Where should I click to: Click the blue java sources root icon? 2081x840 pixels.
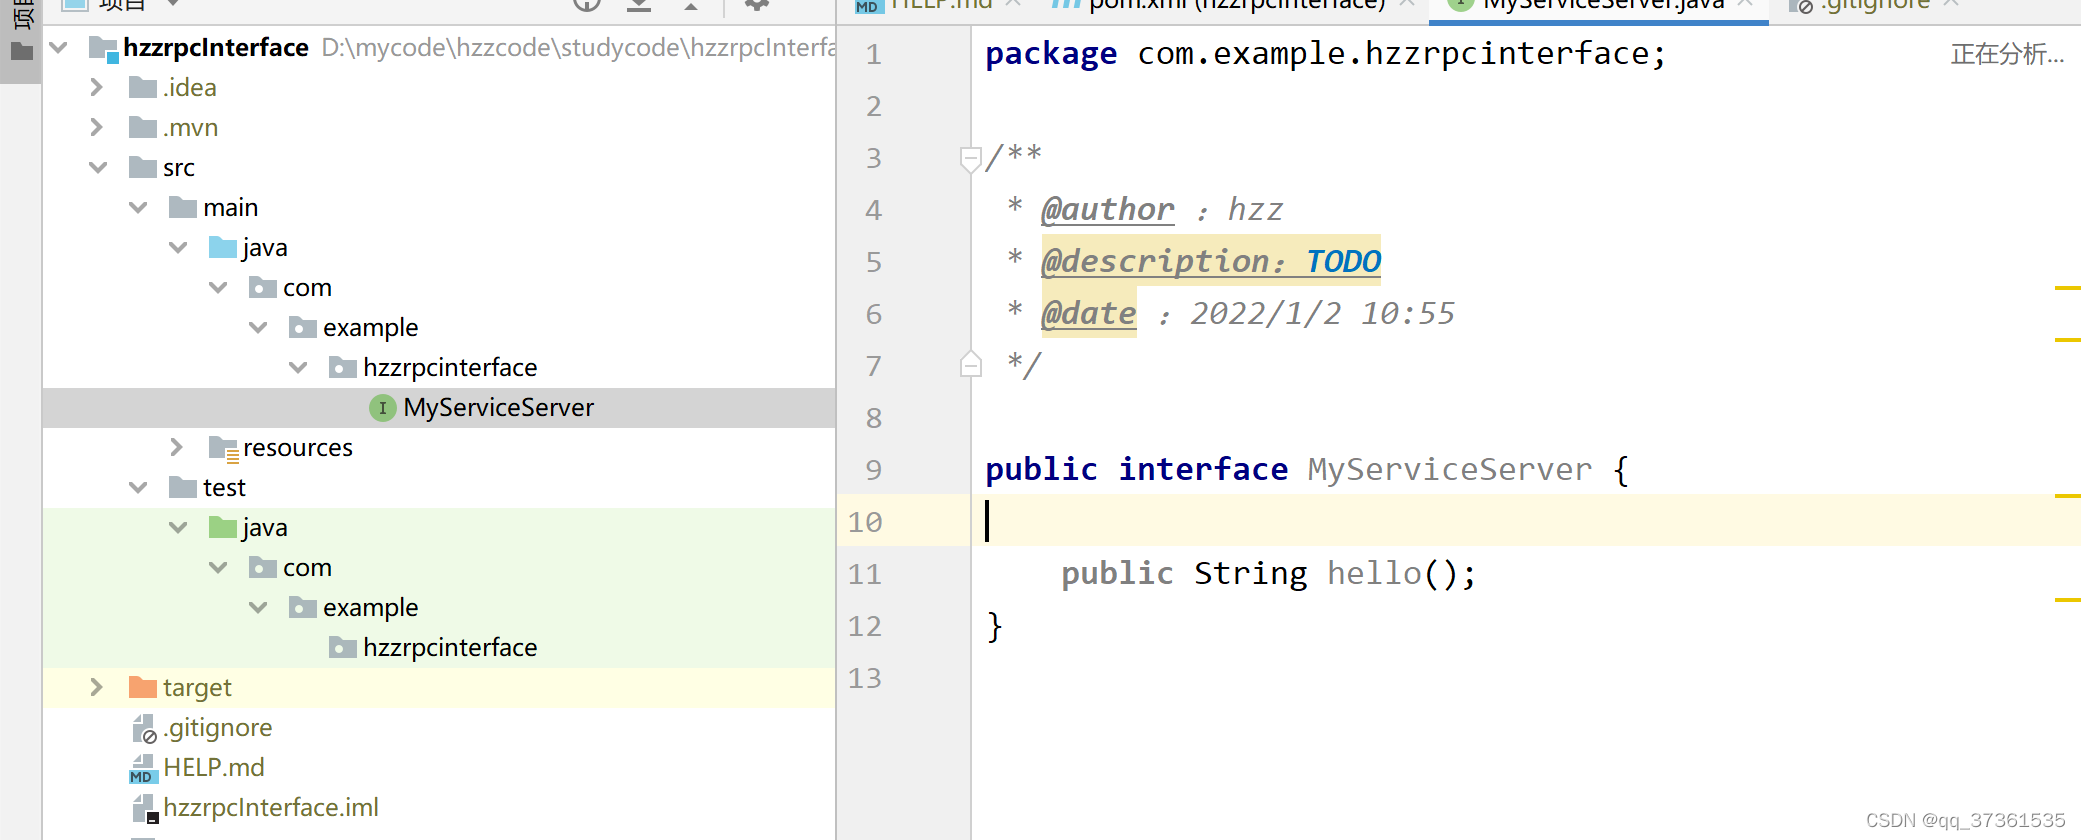[223, 247]
